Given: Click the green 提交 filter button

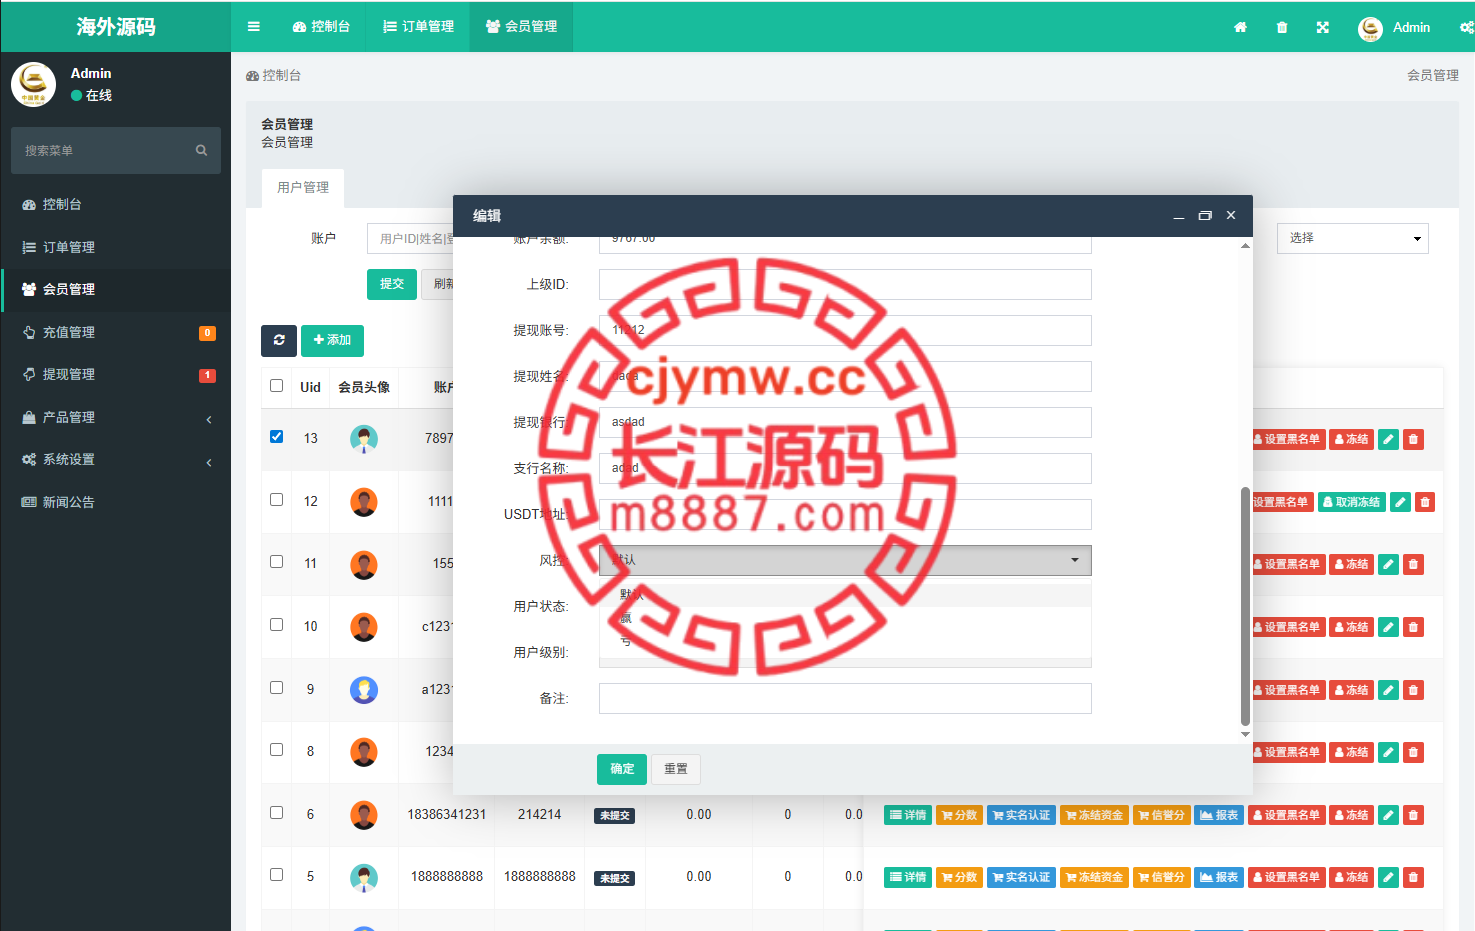Looking at the screenshot, I should coord(392,284).
